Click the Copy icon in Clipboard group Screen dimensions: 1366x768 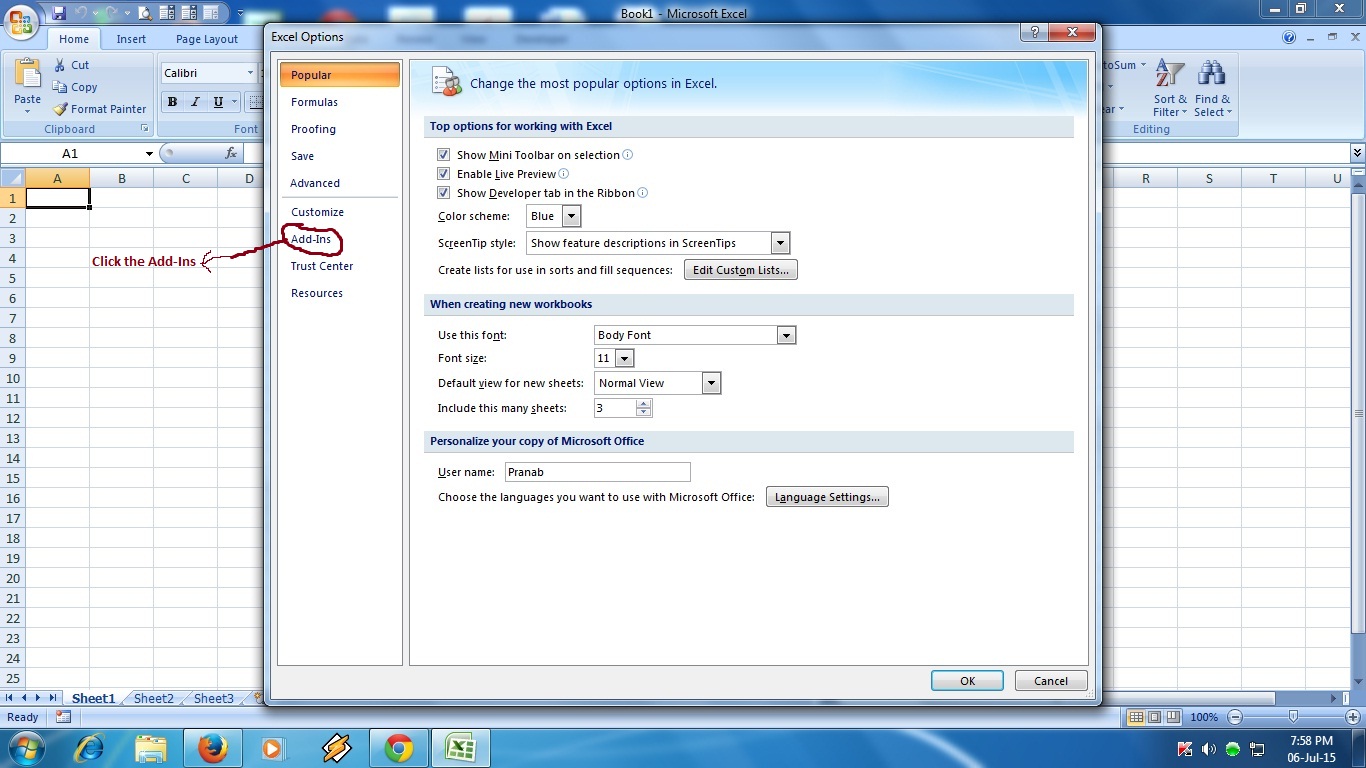click(x=58, y=87)
